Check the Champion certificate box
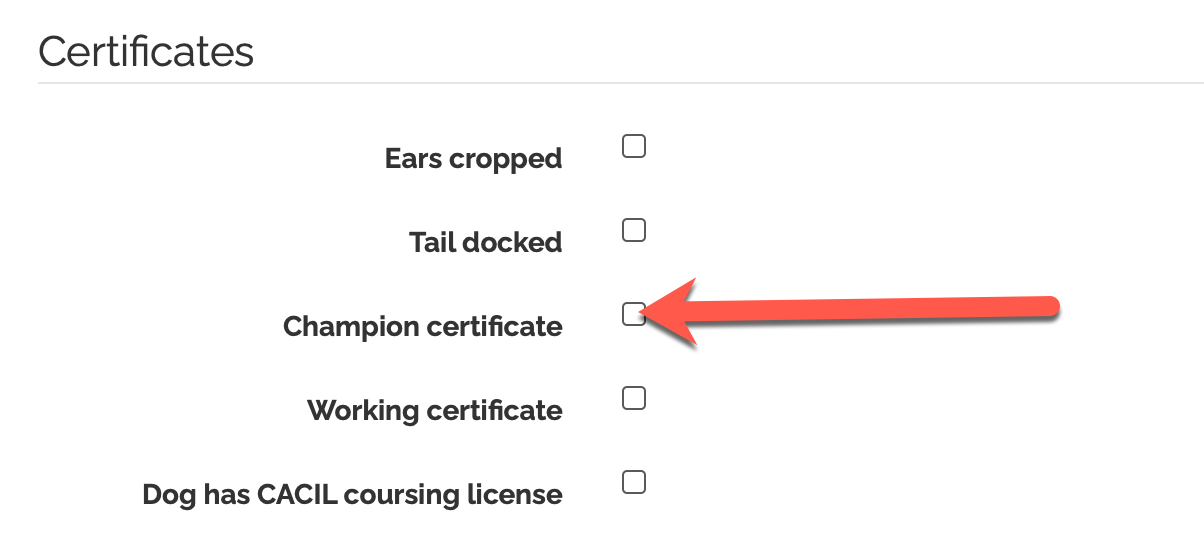 [634, 315]
